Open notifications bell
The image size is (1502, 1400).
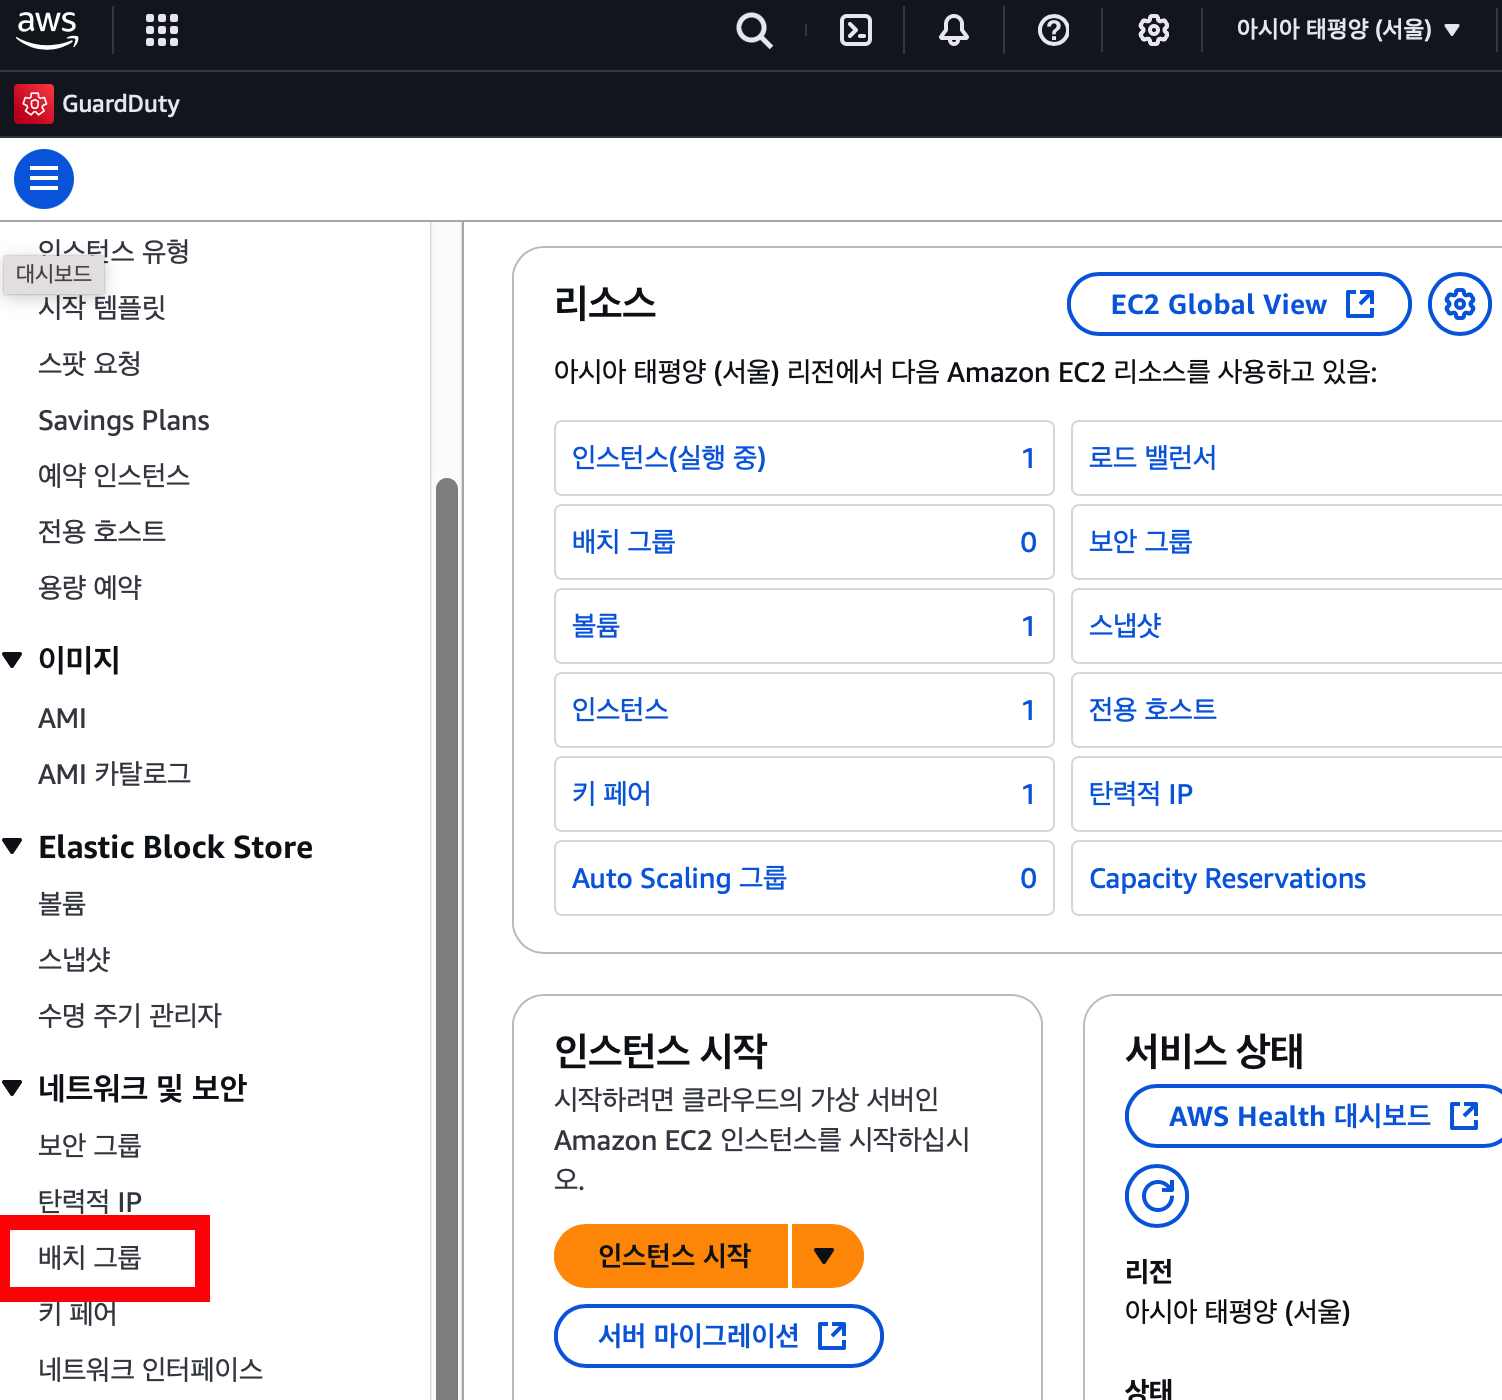tap(954, 30)
